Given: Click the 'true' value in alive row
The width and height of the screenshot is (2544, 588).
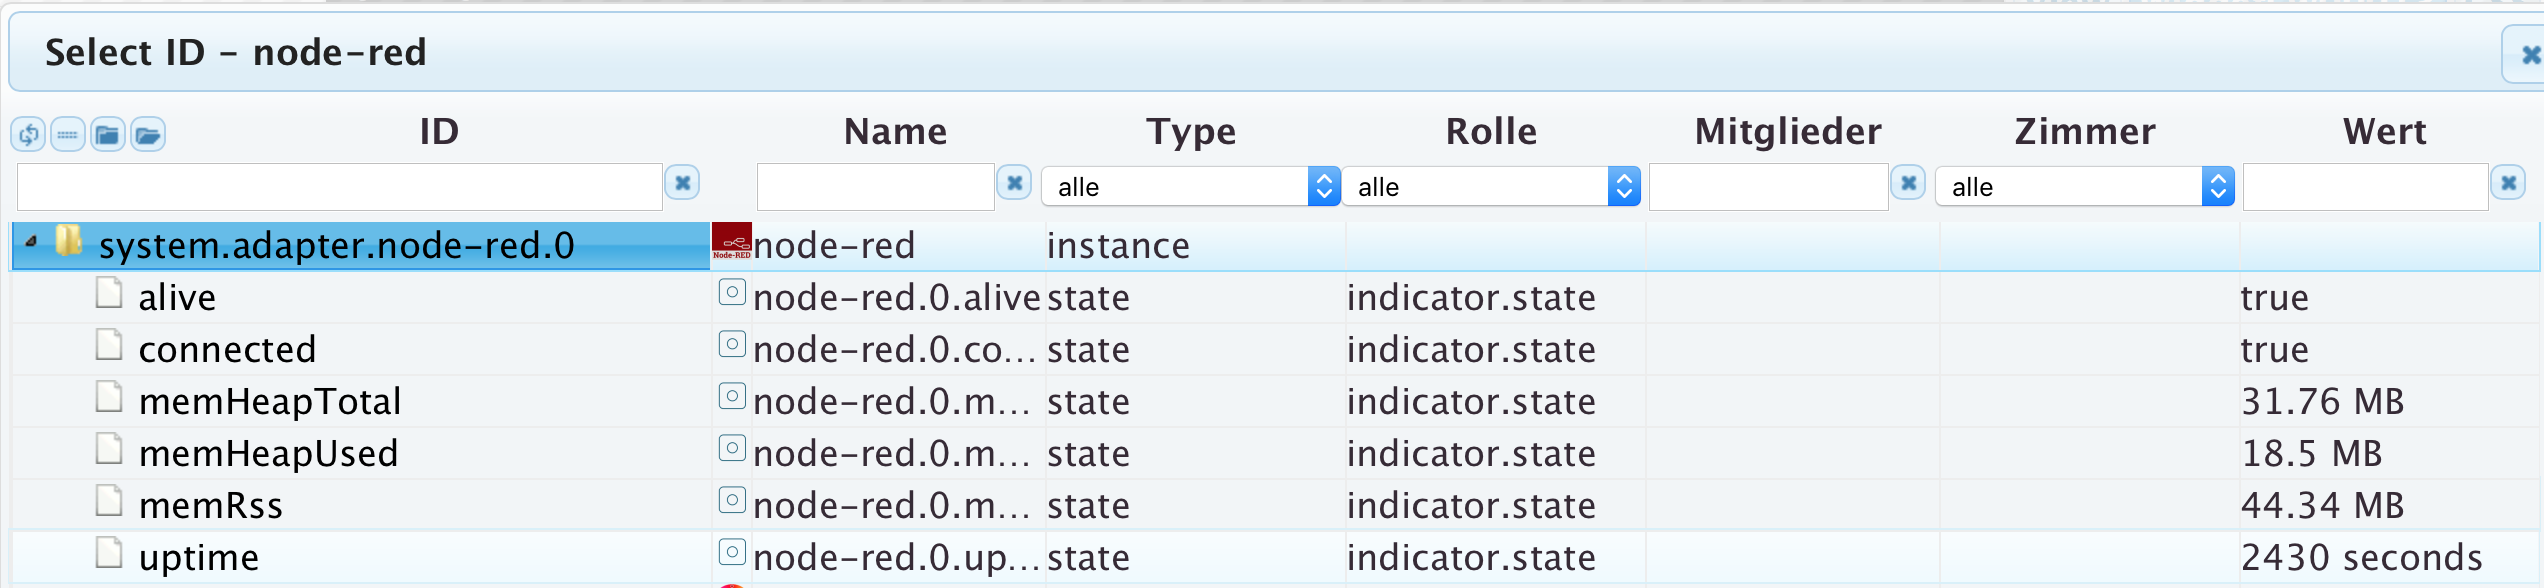Looking at the screenshot, I should (2275, 298).
